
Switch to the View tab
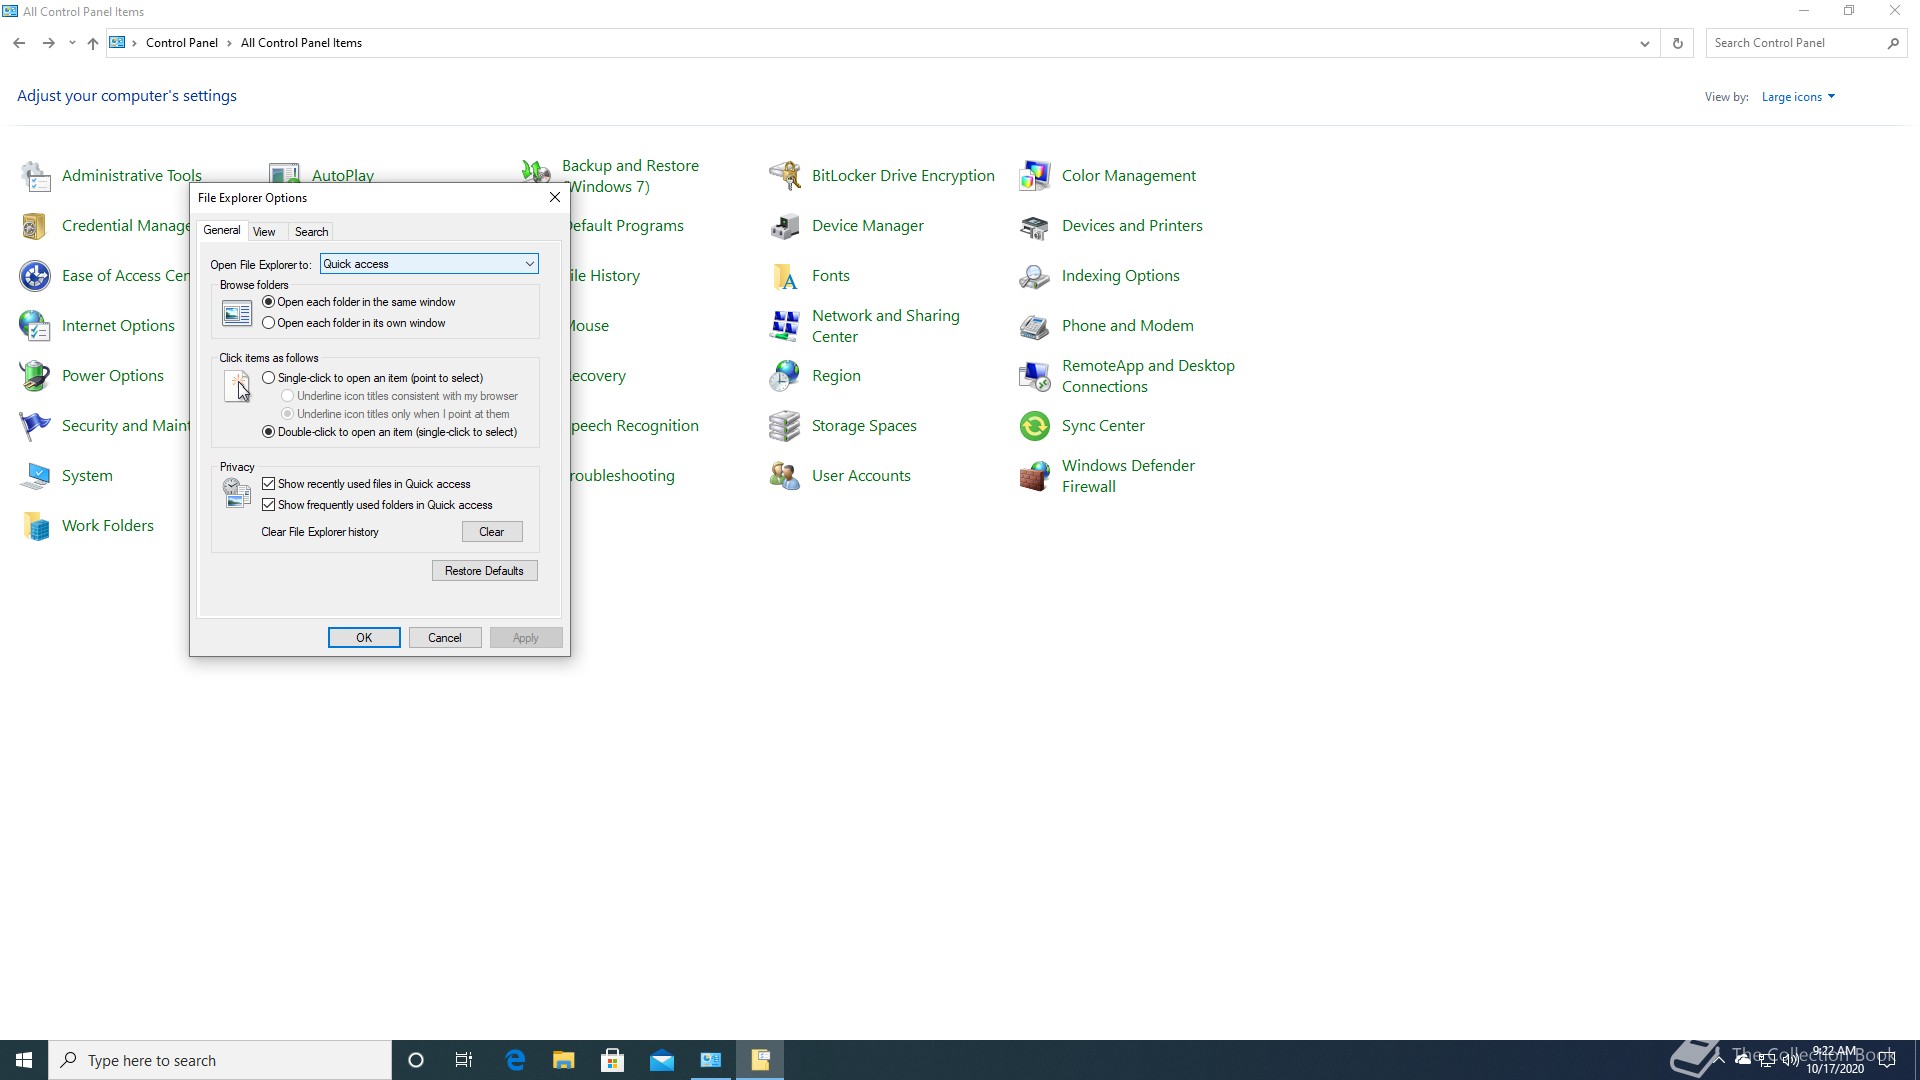tap(264, 232)
